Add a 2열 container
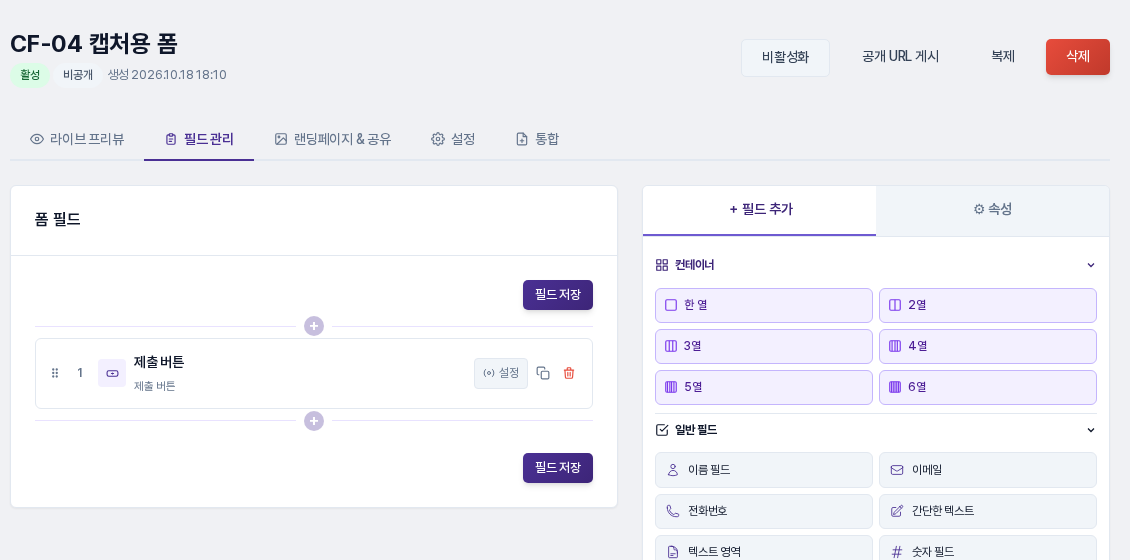The image size is (1130, 560). [988, 306]
